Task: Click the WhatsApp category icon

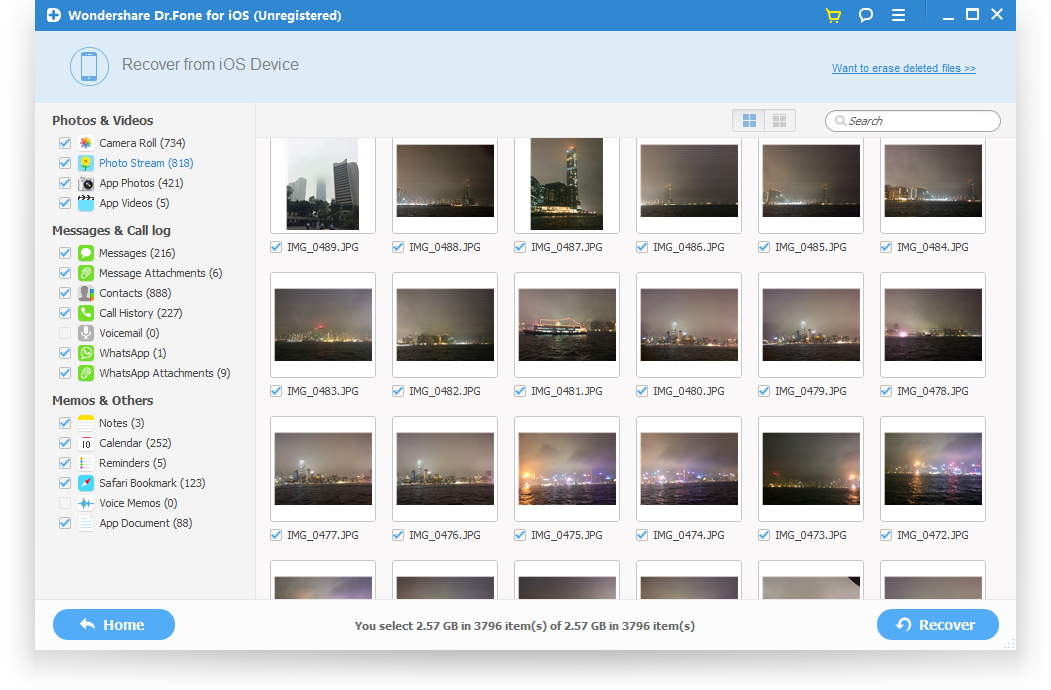Action: [86, 353]
